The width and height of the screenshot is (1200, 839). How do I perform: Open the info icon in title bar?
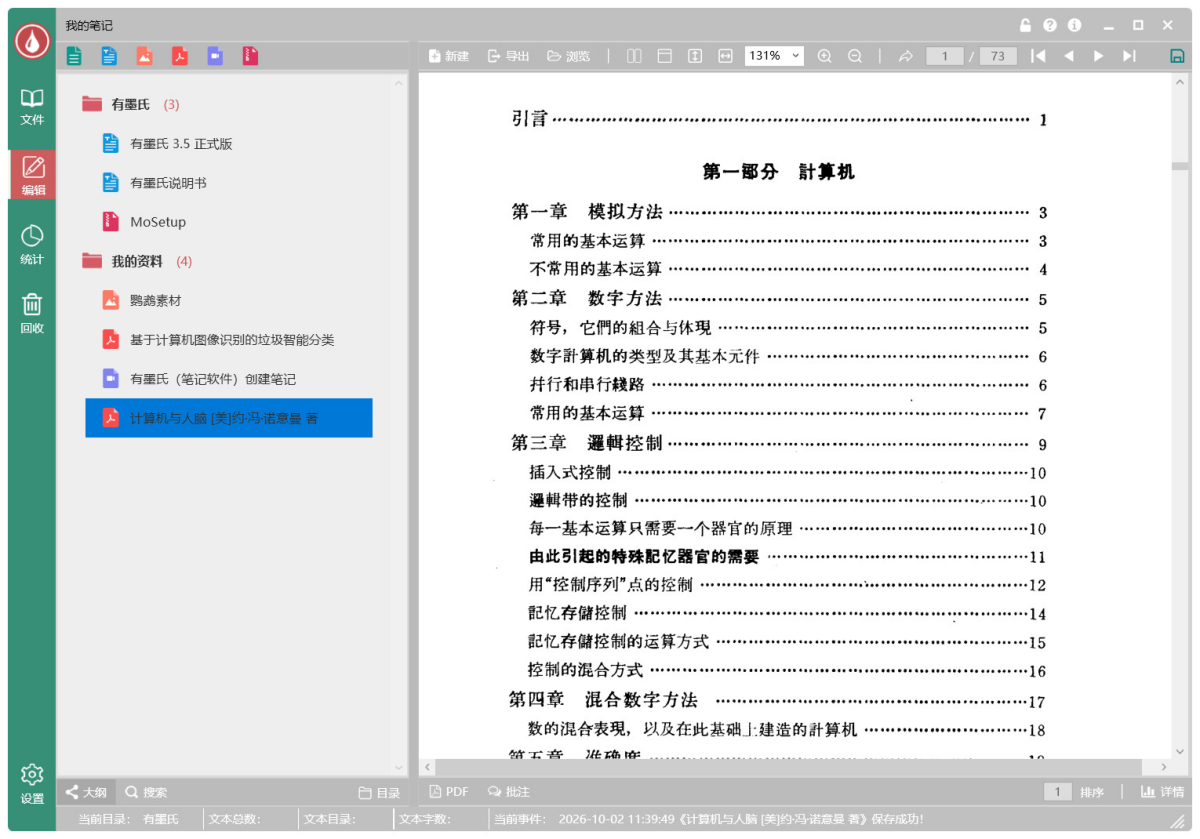(x=1075, y=25)
